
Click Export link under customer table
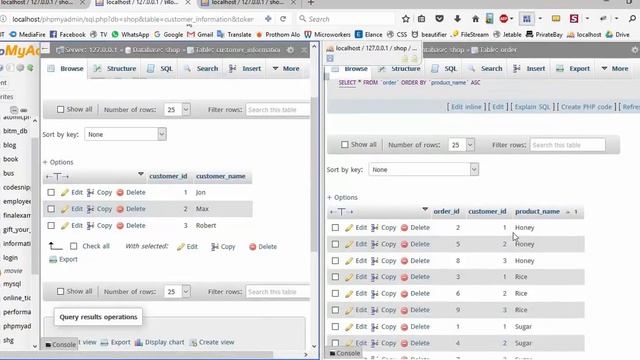[x=63, y=259]
